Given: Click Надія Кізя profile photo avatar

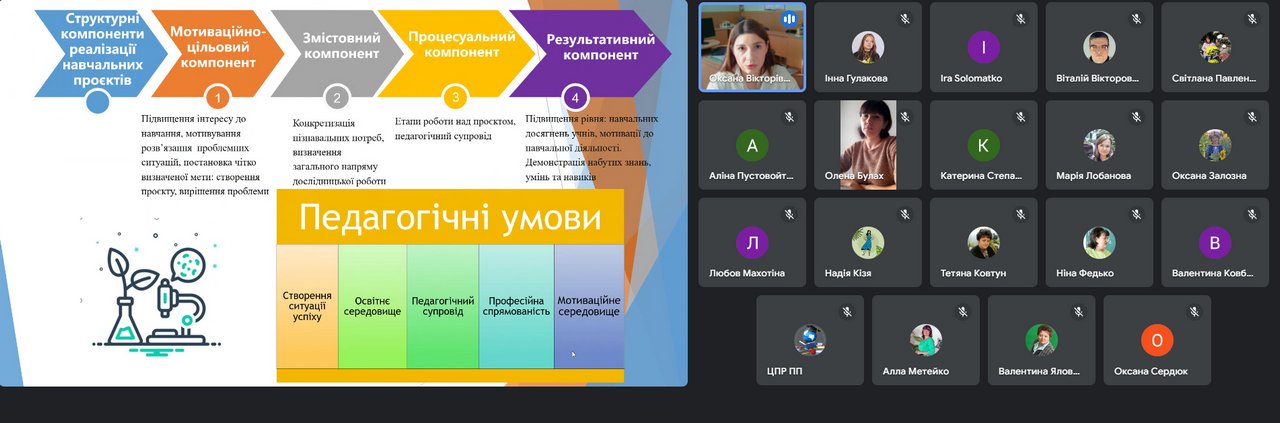Looking at the screenshot, I should [x=868, y=243].
